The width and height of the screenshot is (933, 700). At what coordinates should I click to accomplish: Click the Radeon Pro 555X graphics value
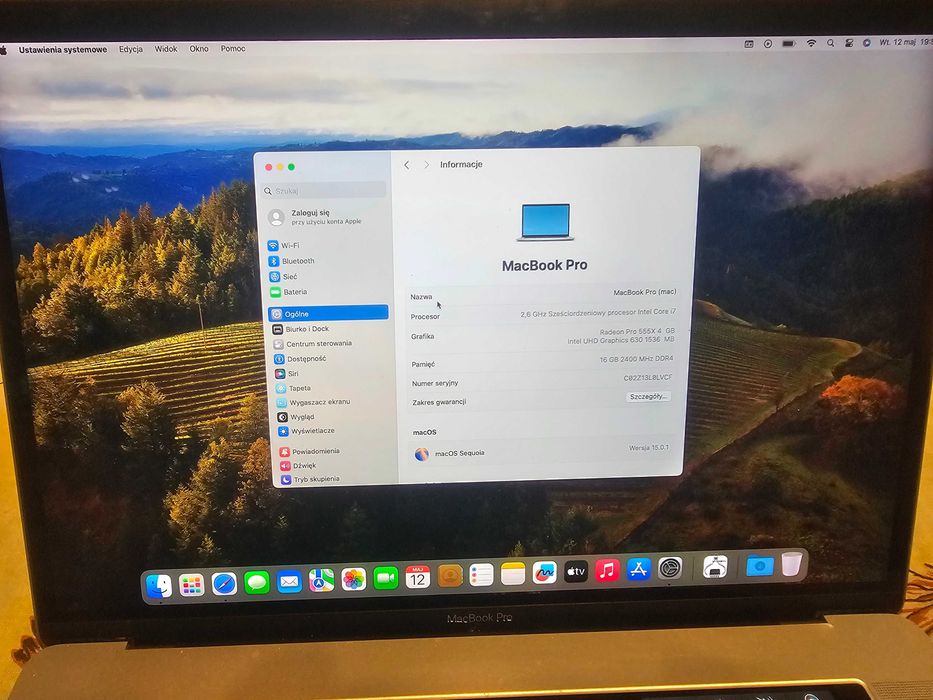coord(637,331)
